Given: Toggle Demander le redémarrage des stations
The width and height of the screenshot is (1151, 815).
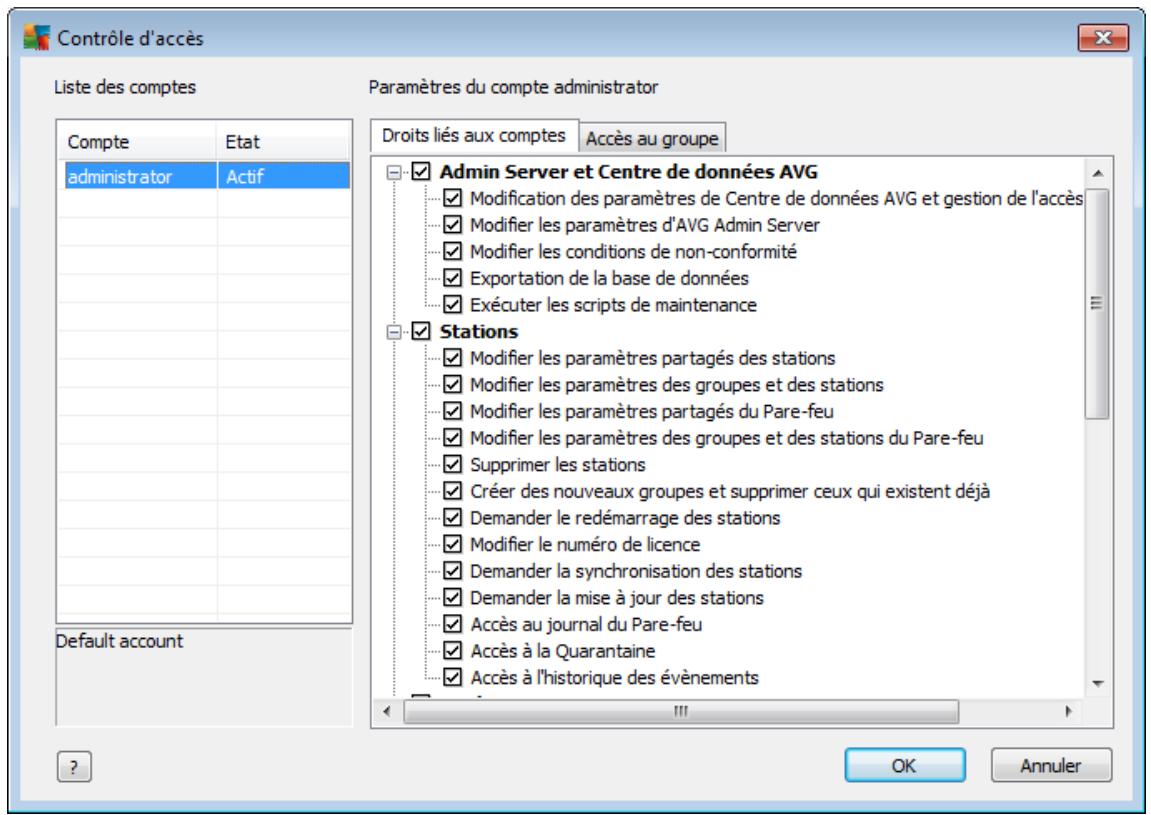Looking at the screenshot, I should [453, 518].
